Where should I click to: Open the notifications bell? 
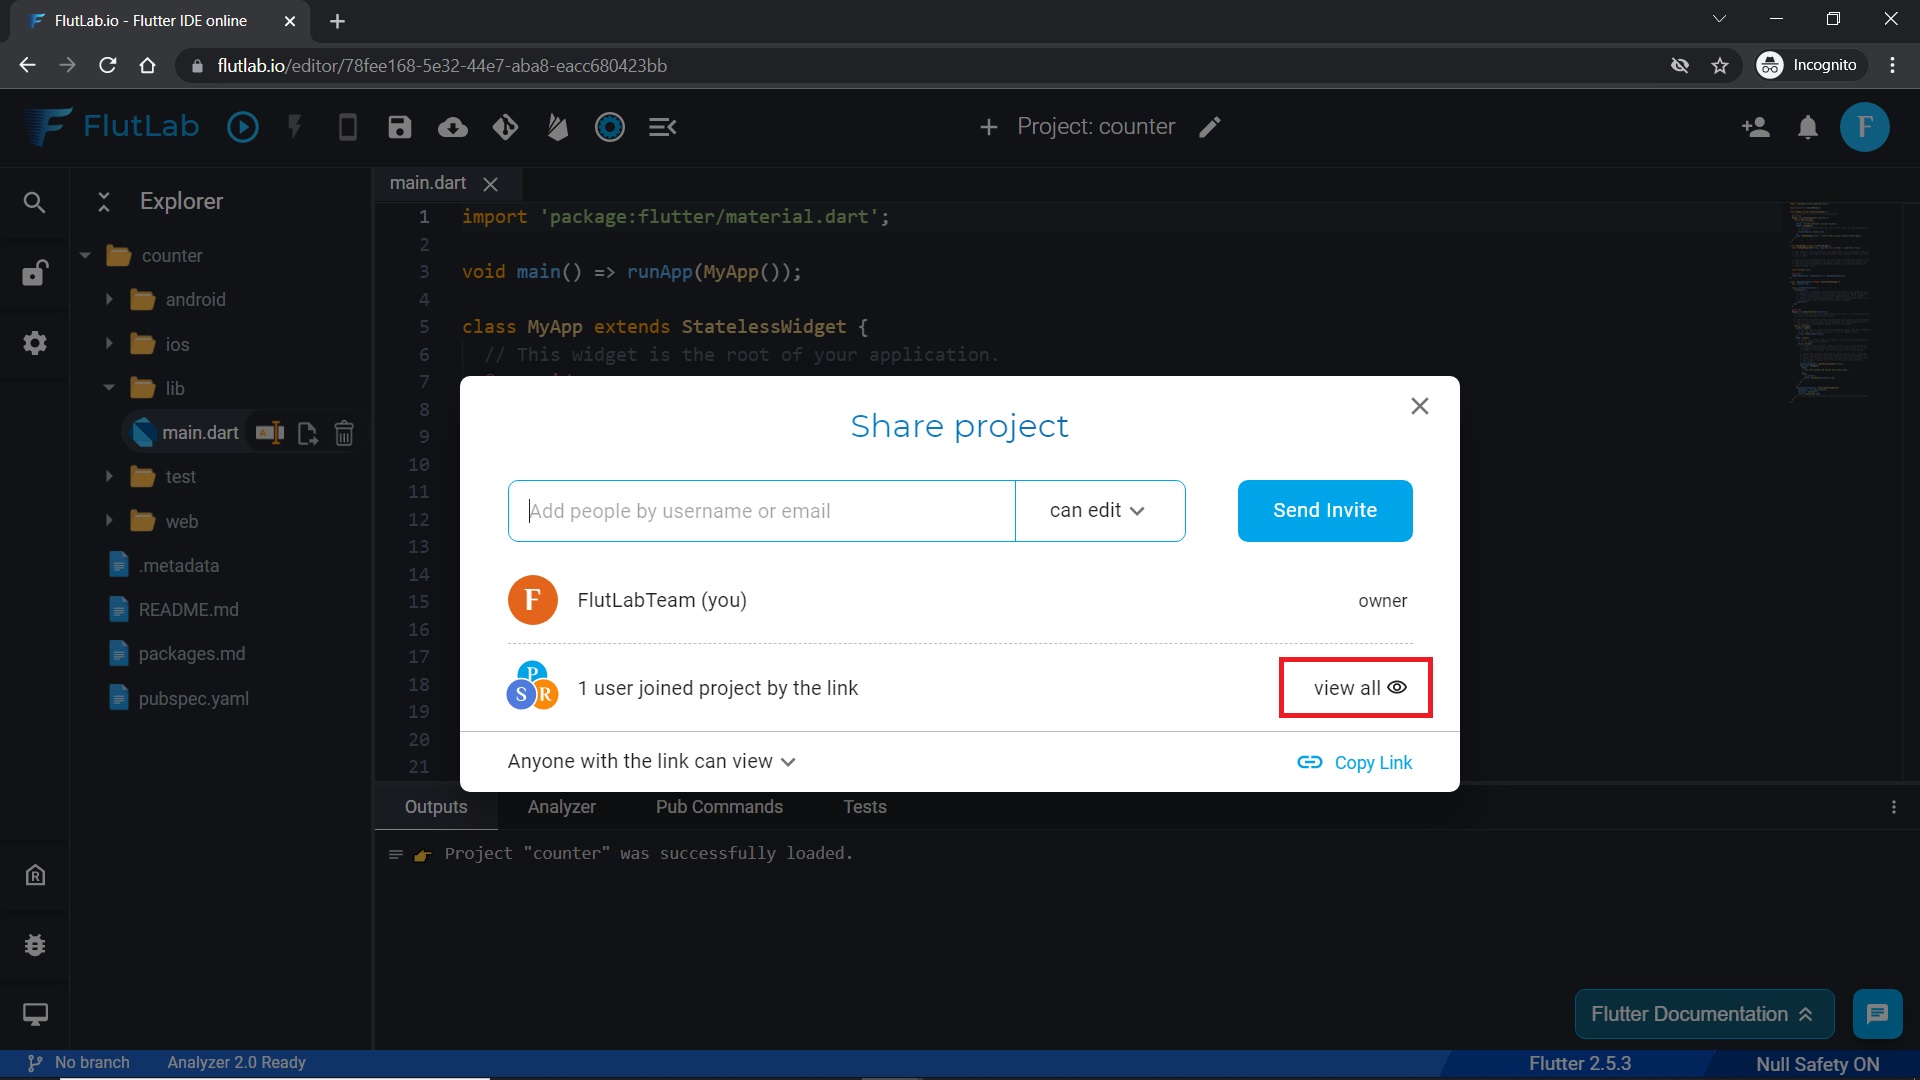tap(1808, 128)
